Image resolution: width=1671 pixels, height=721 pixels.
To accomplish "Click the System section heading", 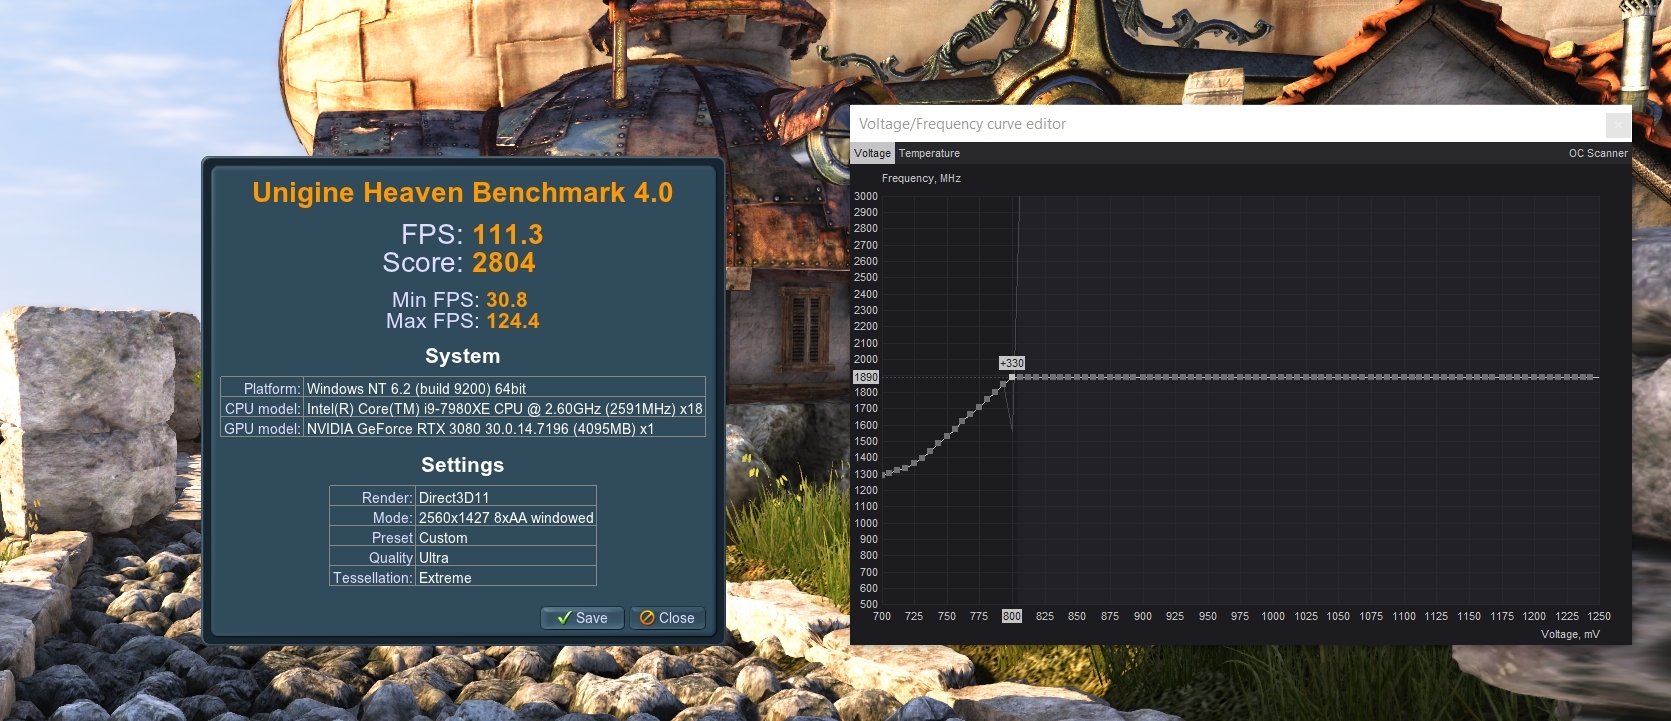I will coord(462,356).
